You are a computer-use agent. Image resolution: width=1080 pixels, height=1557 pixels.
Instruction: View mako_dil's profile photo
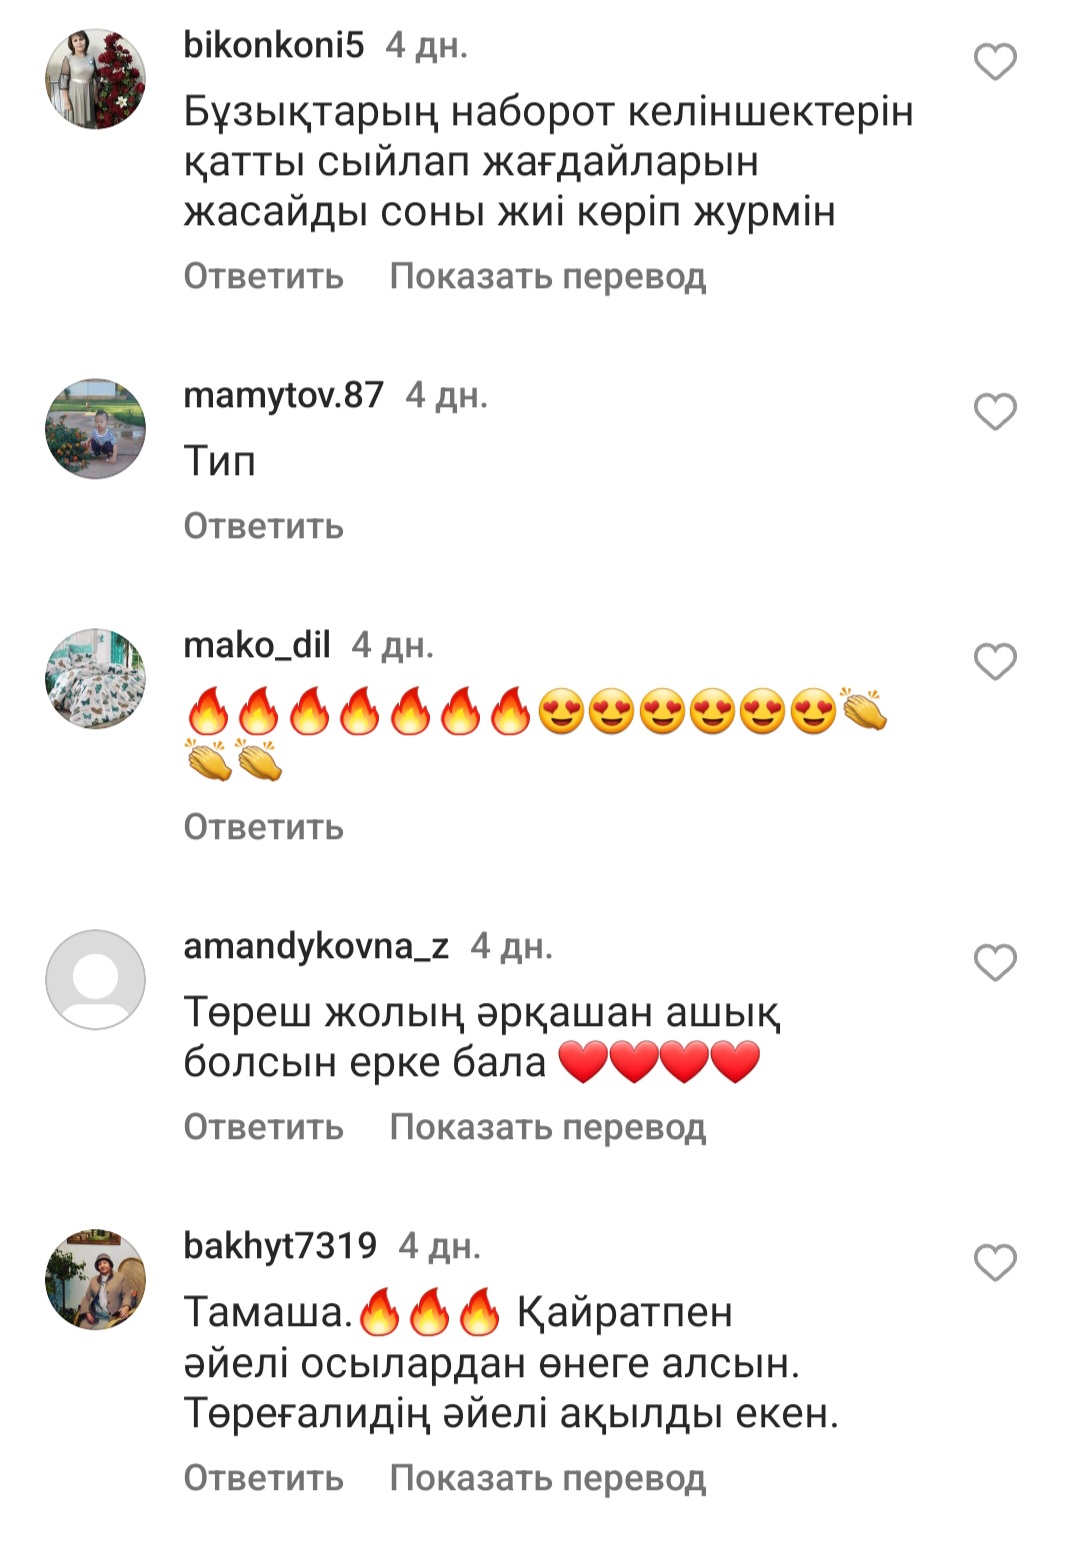click(96, 679)
